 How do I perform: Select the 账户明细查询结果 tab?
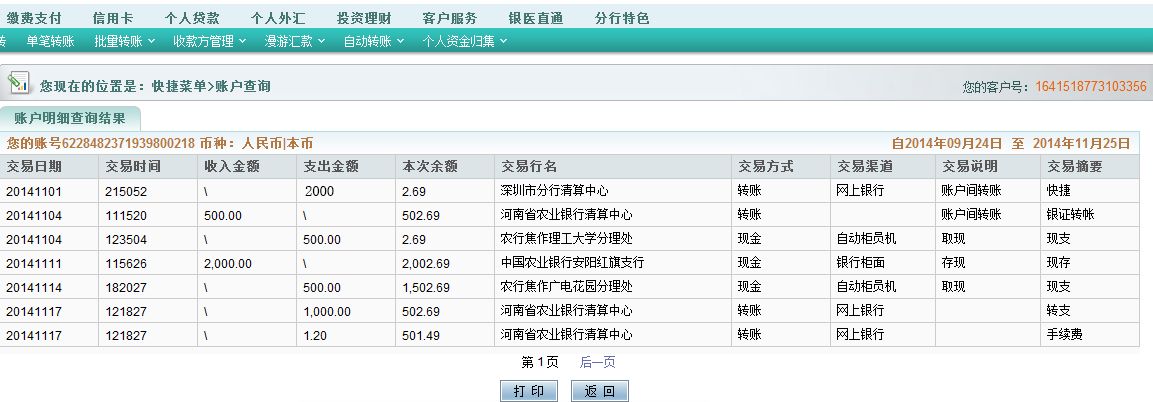pyautogui.click(x=70, y=118)
